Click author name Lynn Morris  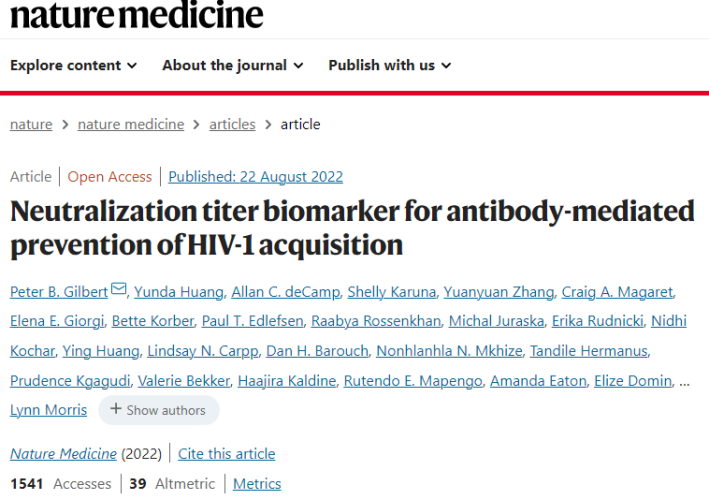coord(48,410)
